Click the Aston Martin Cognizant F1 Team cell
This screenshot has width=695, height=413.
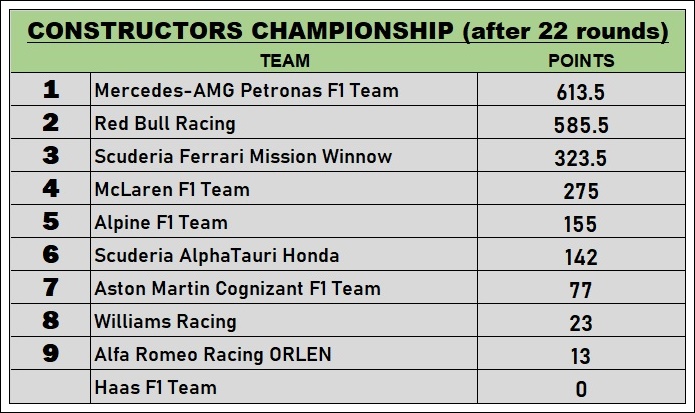pos(237,289)
